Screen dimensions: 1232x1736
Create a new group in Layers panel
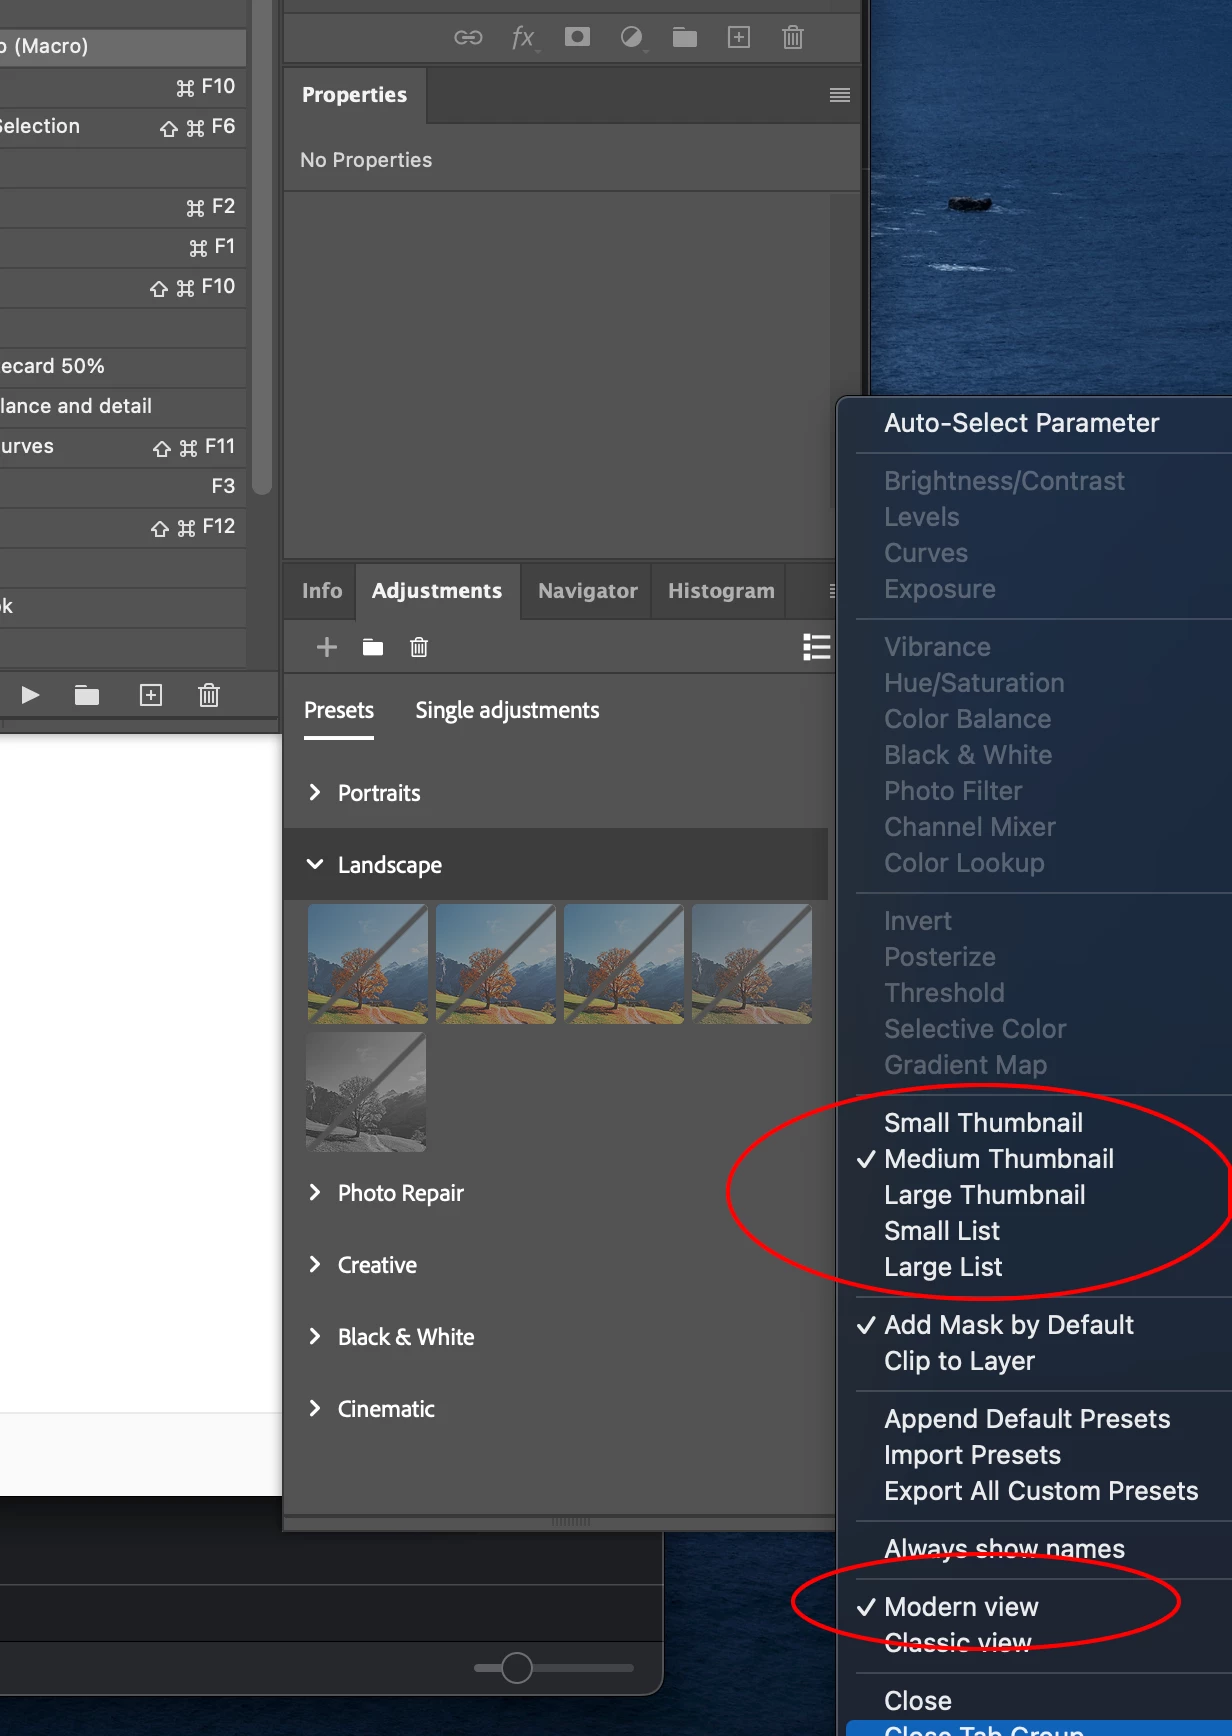(x=685, y=38)
